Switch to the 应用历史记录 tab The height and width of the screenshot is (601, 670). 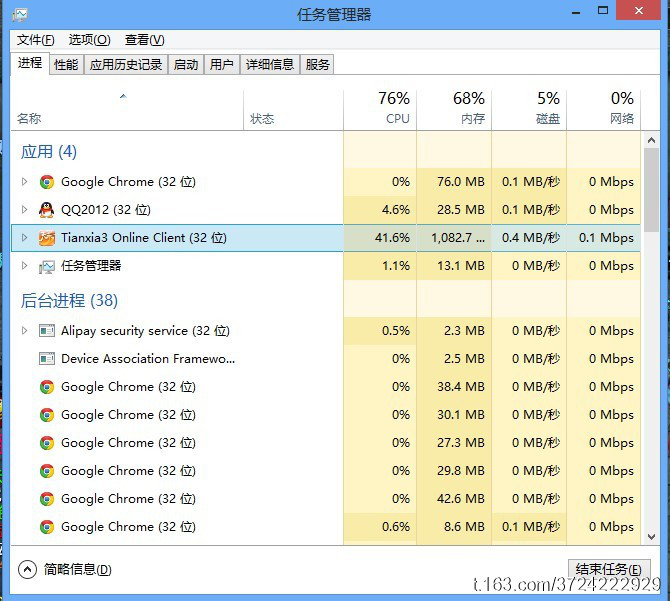[126, 64]
